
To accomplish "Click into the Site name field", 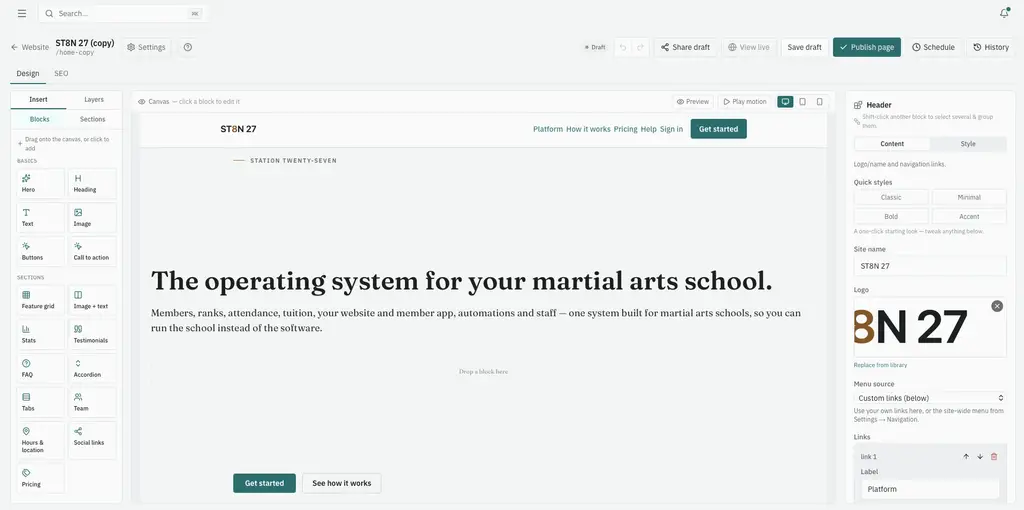I will click(x=930, y=266).
